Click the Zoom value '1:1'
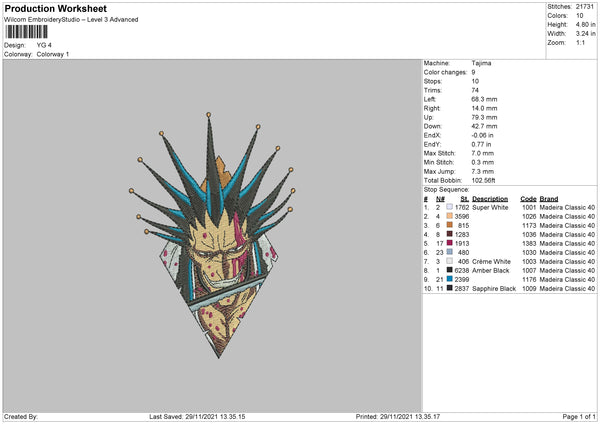 pos(580,42)
